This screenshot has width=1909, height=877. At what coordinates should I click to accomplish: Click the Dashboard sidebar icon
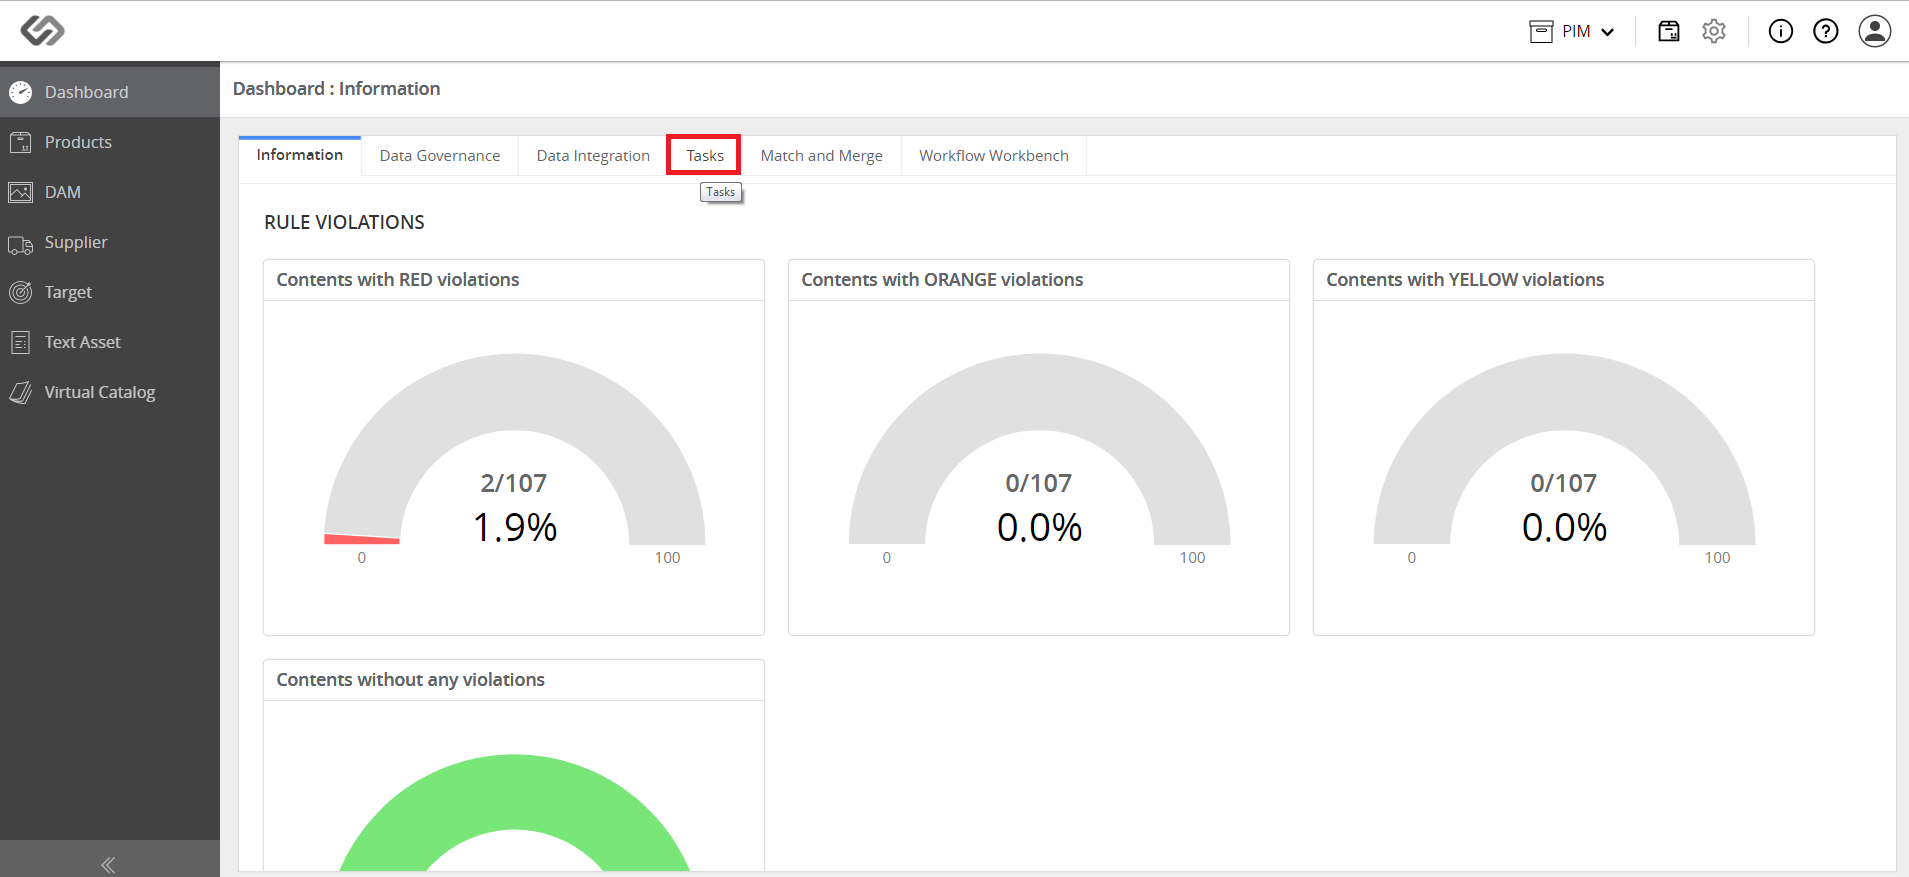point(20,92)
